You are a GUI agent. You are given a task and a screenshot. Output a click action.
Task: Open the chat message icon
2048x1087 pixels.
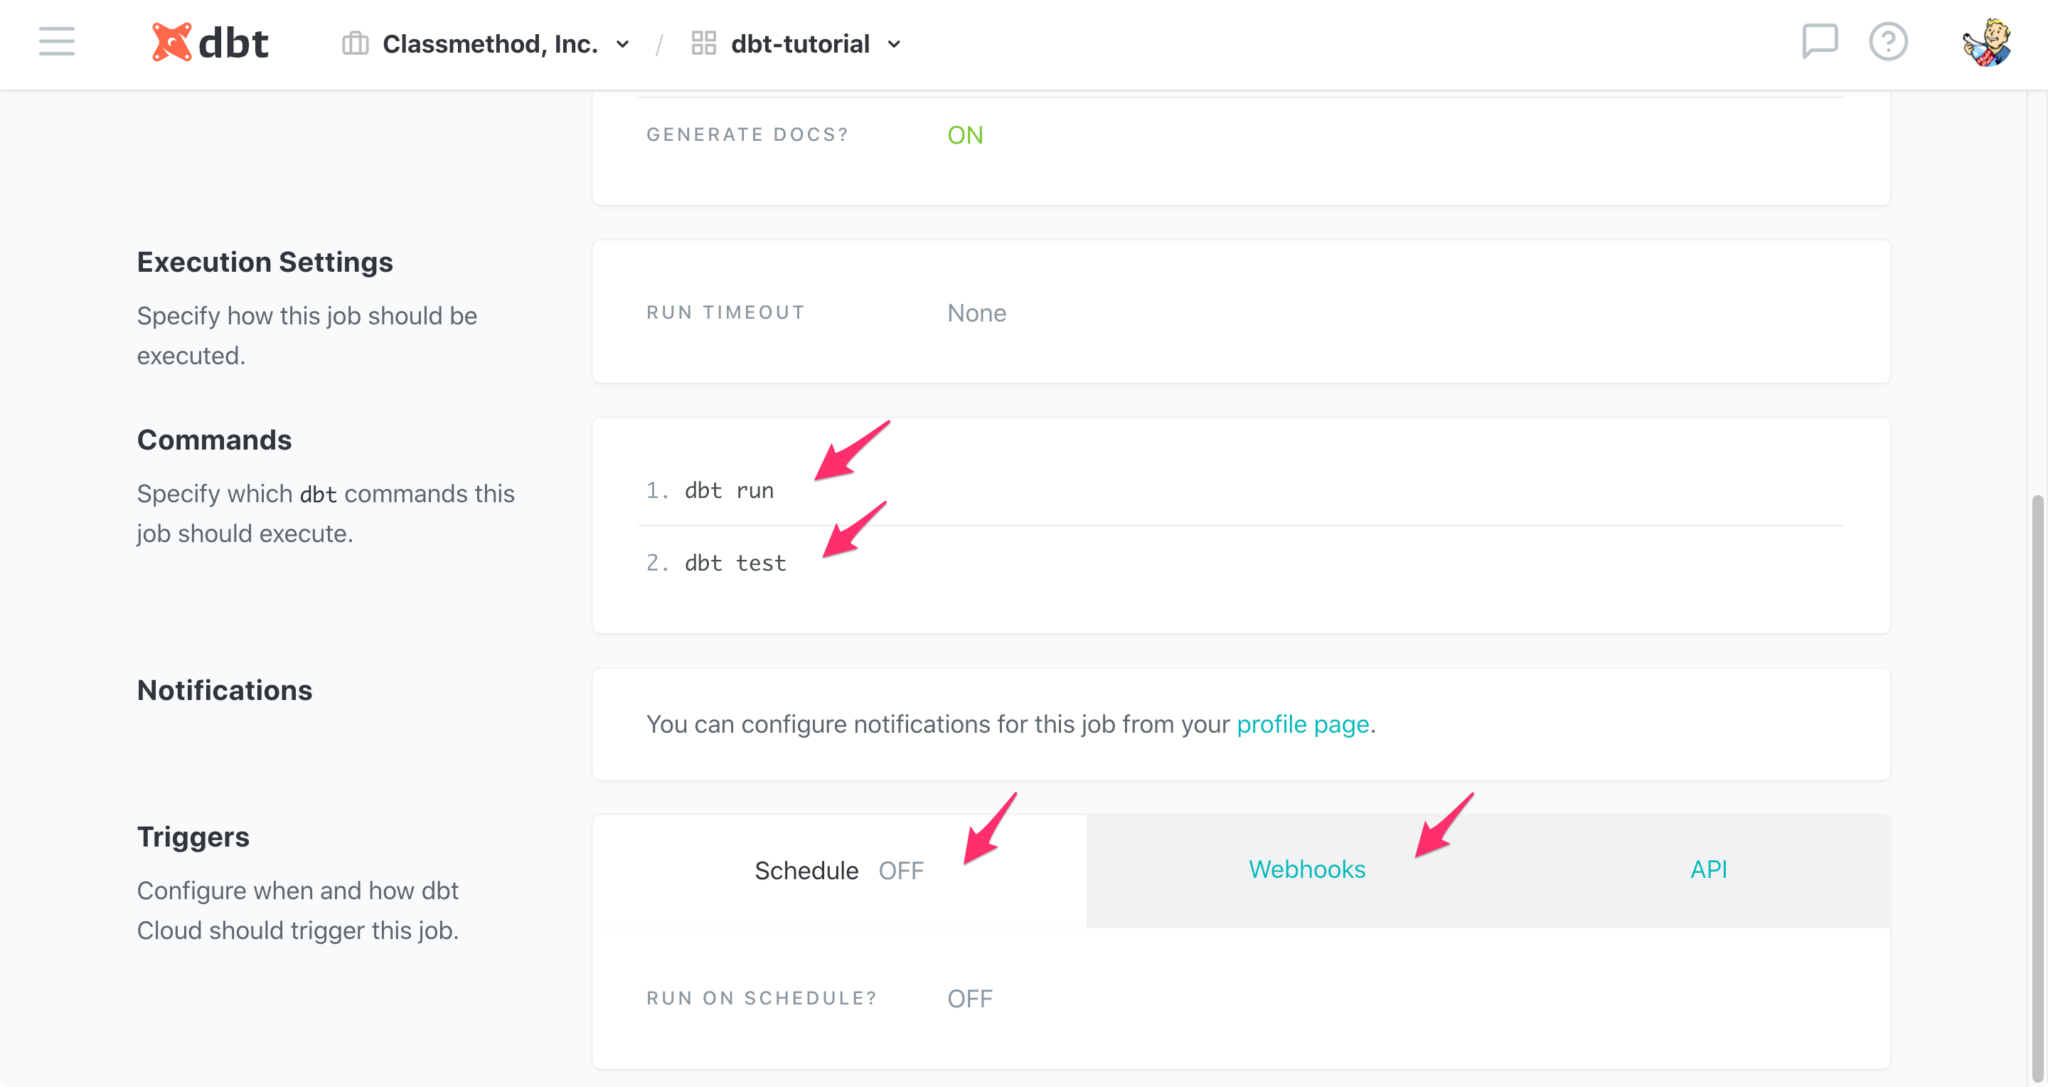[1819, 42]
